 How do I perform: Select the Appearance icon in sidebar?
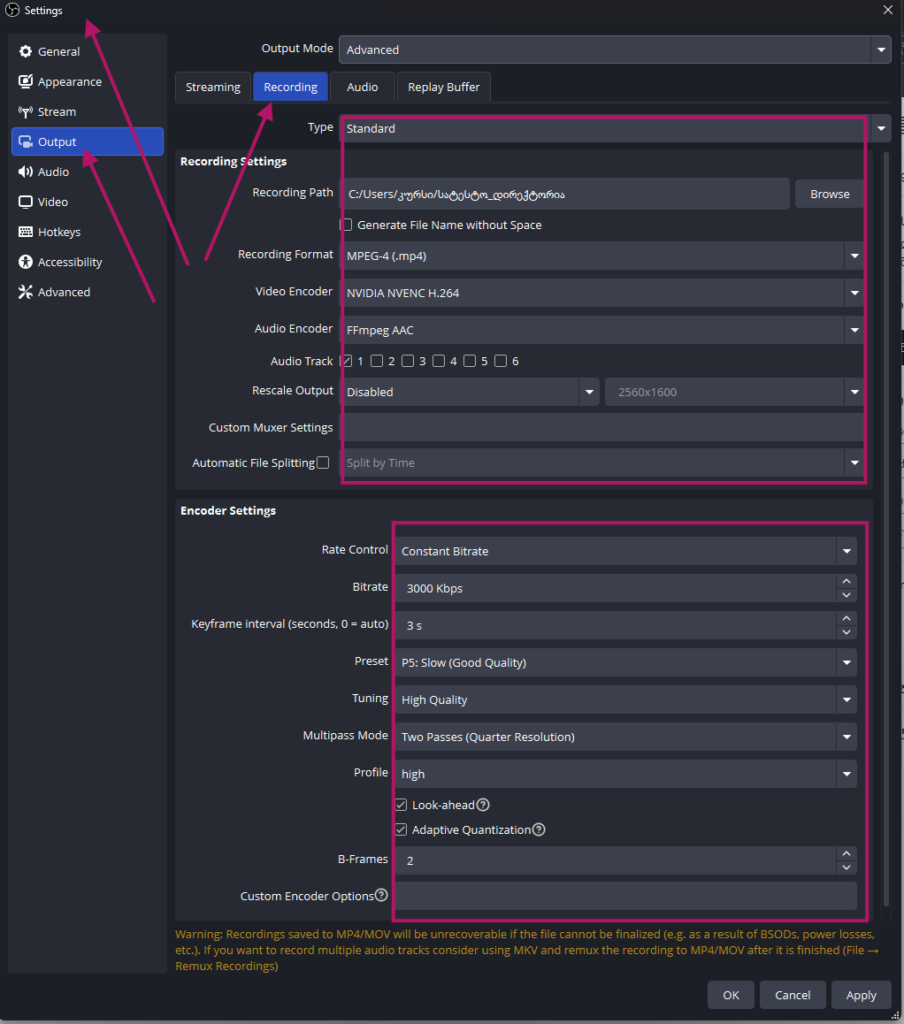(26, 82)
